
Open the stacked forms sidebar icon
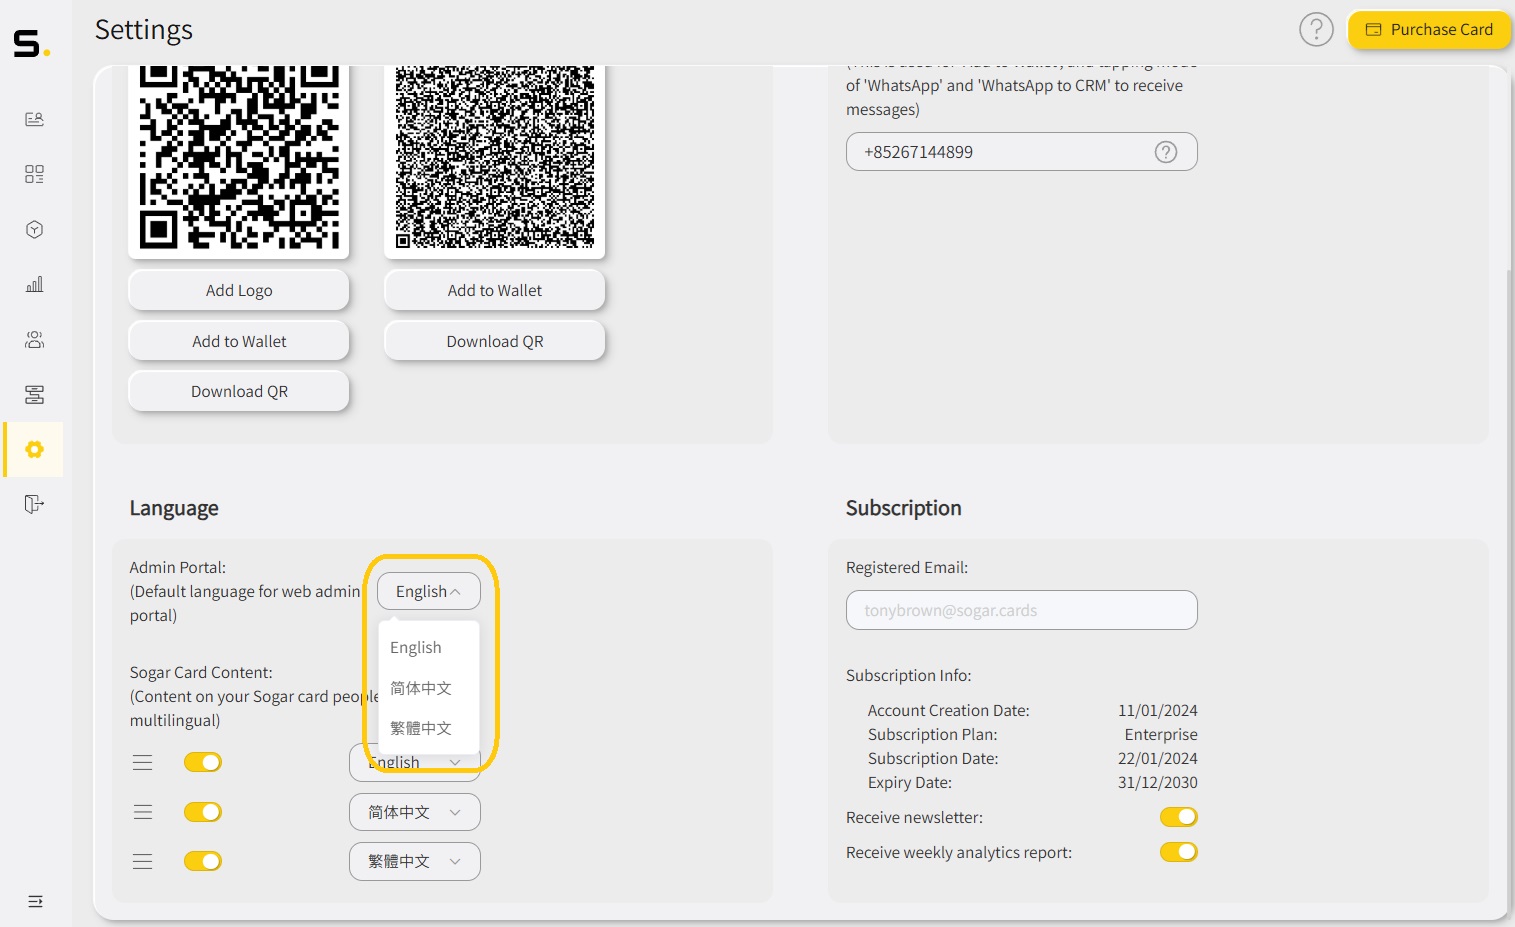tap(34, 394)
